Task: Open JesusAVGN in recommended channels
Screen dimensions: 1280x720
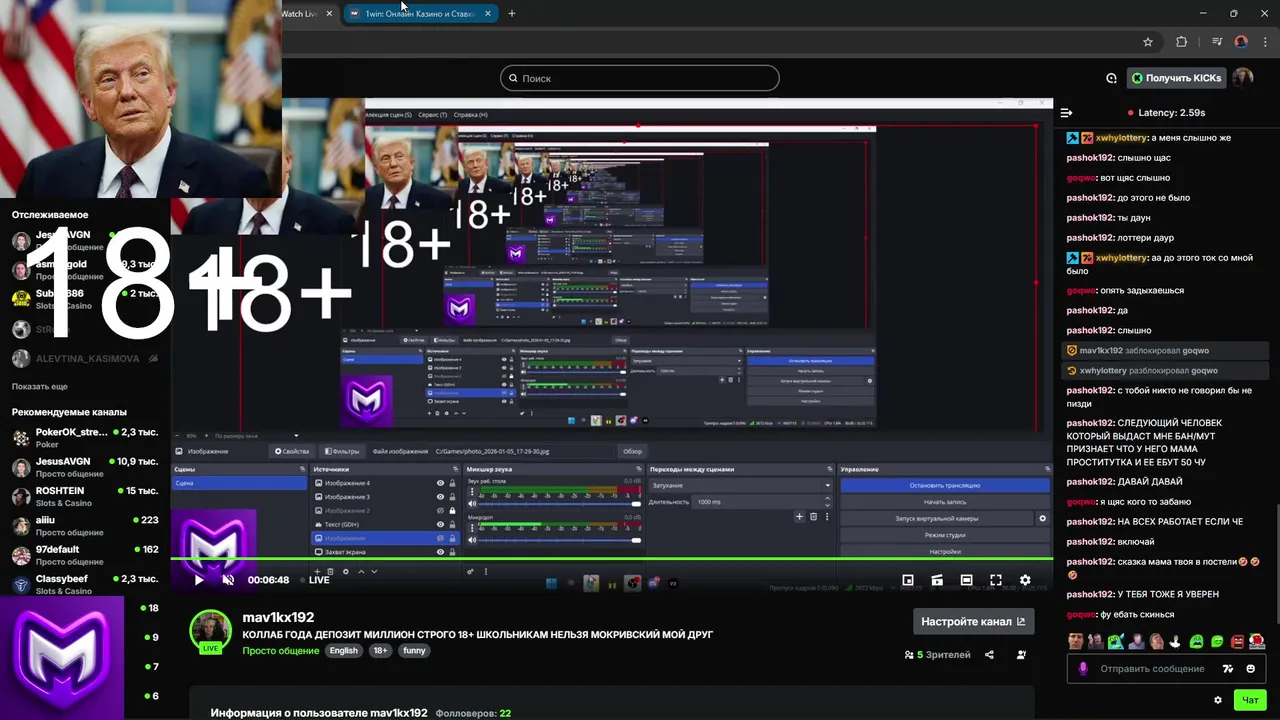Action: pyautogui.click(x=85, y=467)
